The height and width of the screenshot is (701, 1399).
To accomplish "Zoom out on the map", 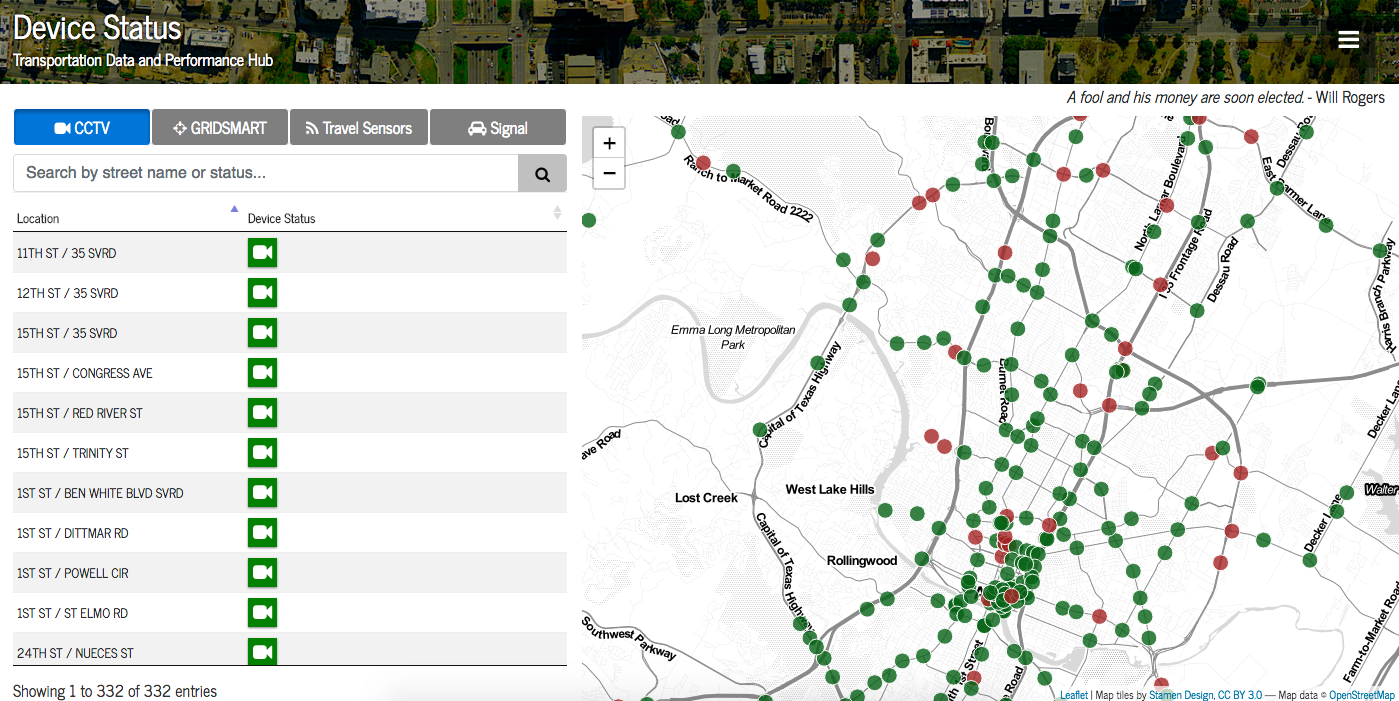I will coord(609,173).
